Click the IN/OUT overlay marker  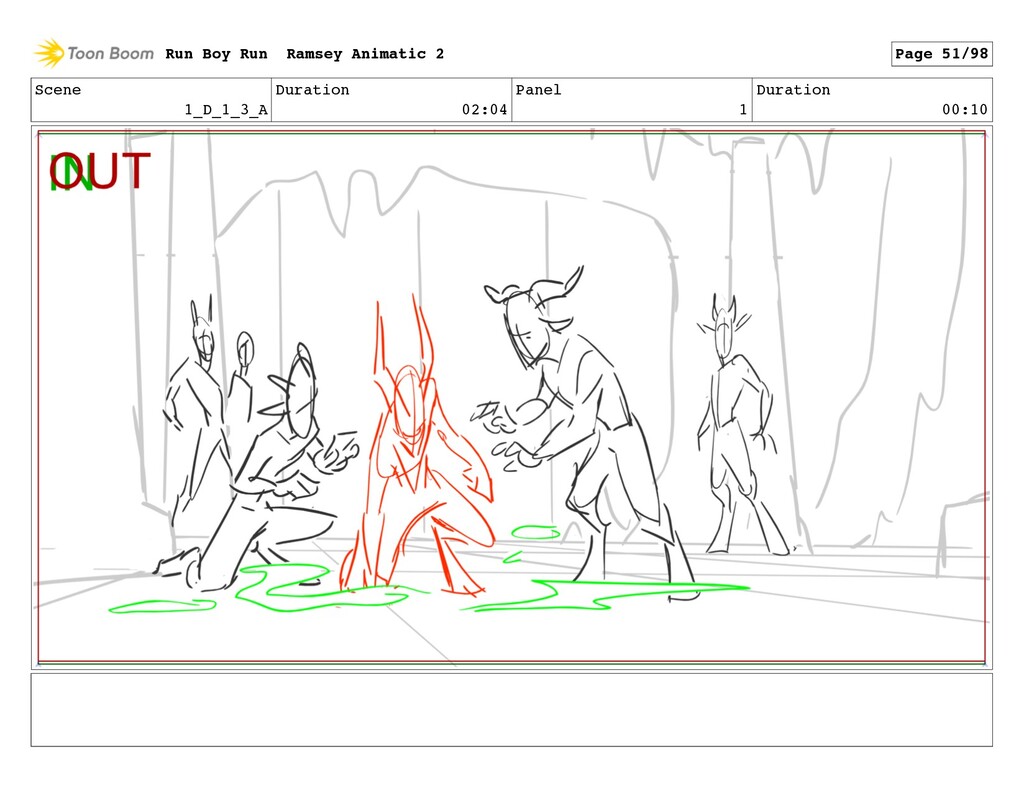coord(100,172)
